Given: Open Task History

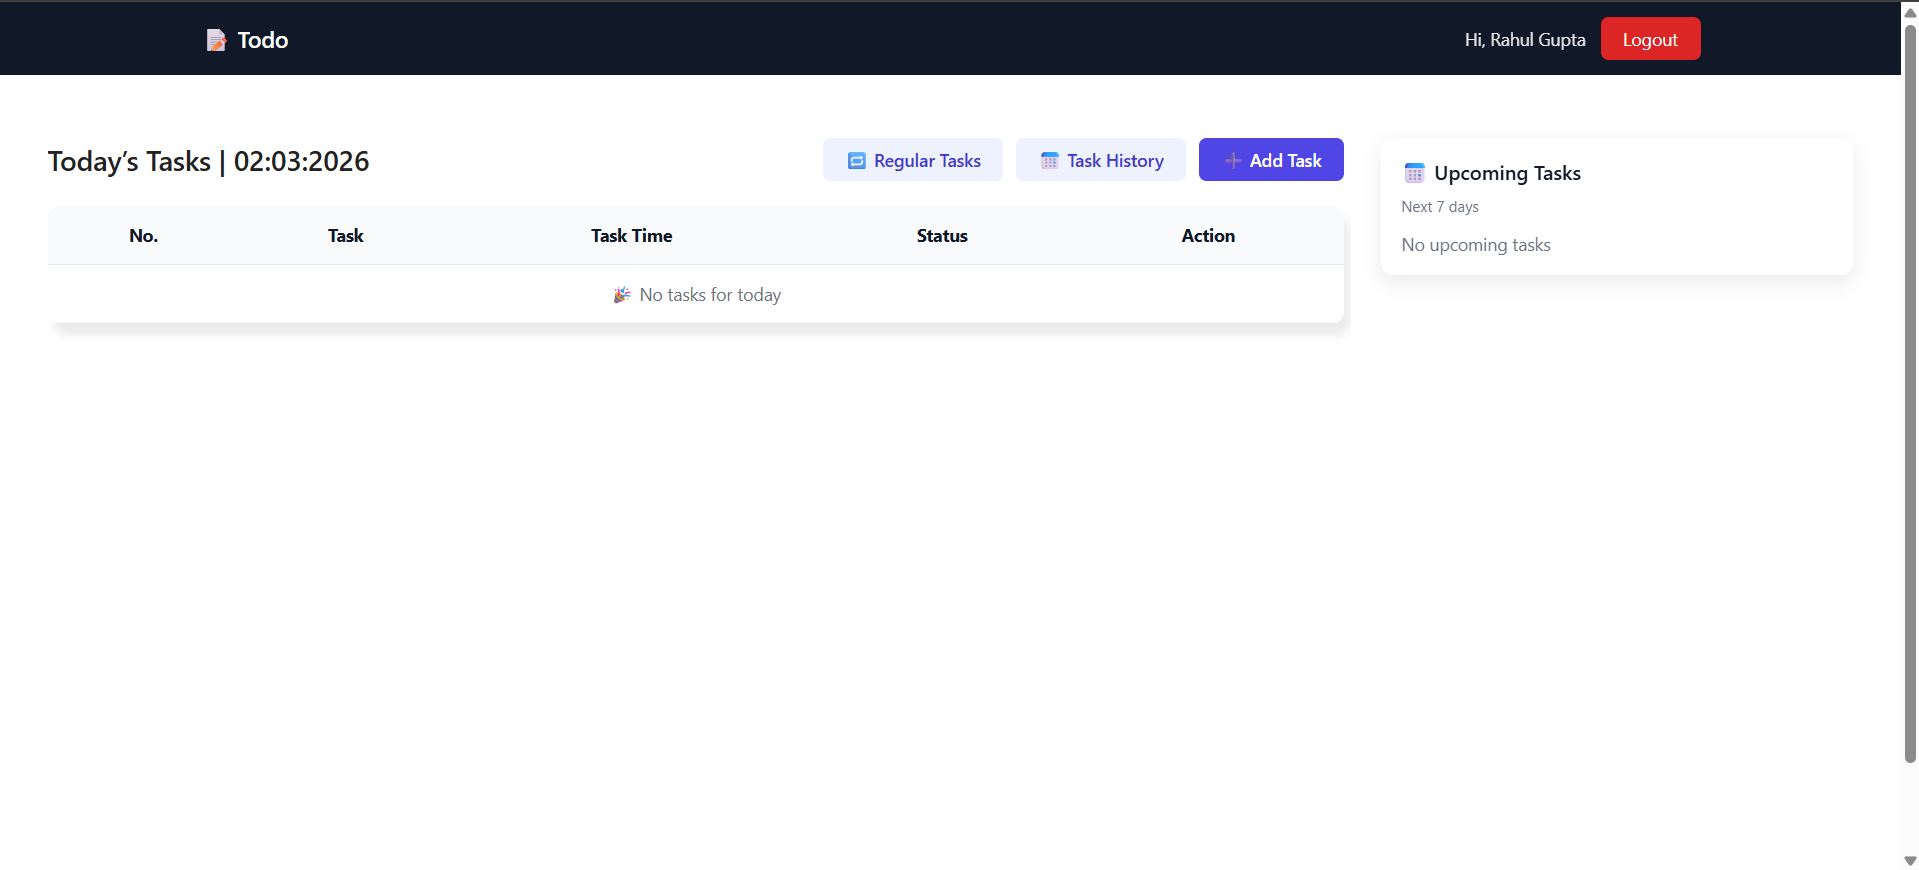Looking at the screenshot, I should tap(1100, 160).
